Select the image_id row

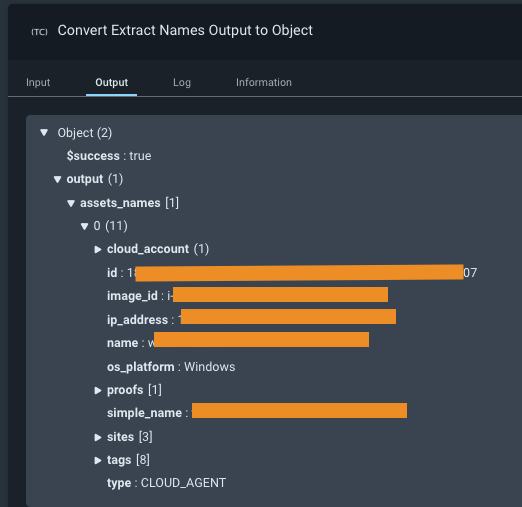[247, 295]
